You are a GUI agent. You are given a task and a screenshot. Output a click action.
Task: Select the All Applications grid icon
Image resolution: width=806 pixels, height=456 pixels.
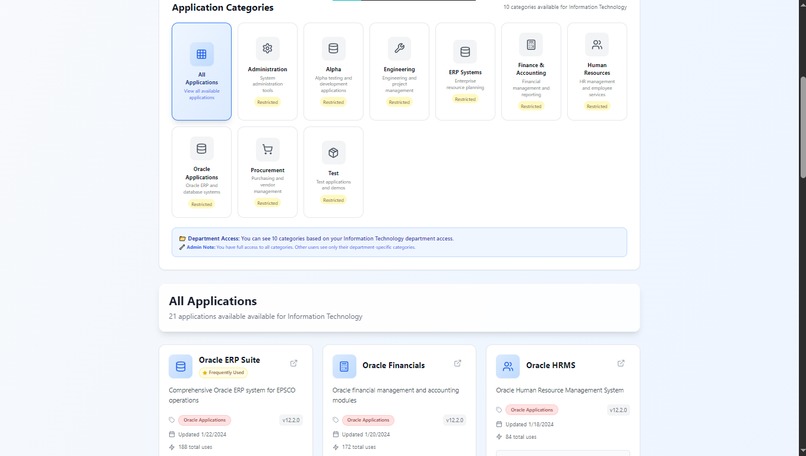click(202, 54)
